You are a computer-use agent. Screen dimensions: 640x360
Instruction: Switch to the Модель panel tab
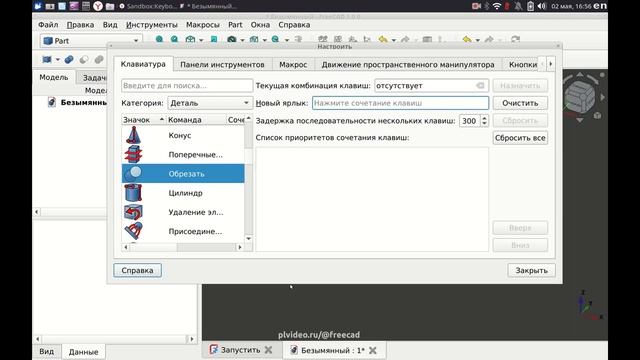click(53, 77)
